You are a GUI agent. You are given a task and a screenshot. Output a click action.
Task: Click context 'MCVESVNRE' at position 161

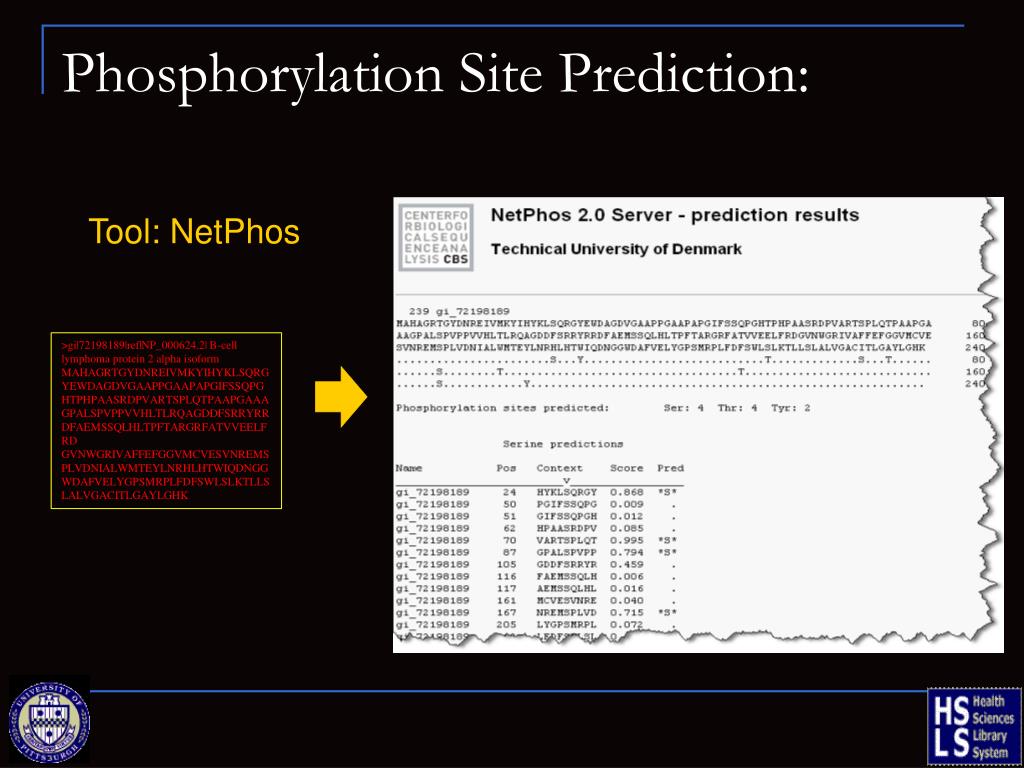pyautogui.click(x=566, y=600)
